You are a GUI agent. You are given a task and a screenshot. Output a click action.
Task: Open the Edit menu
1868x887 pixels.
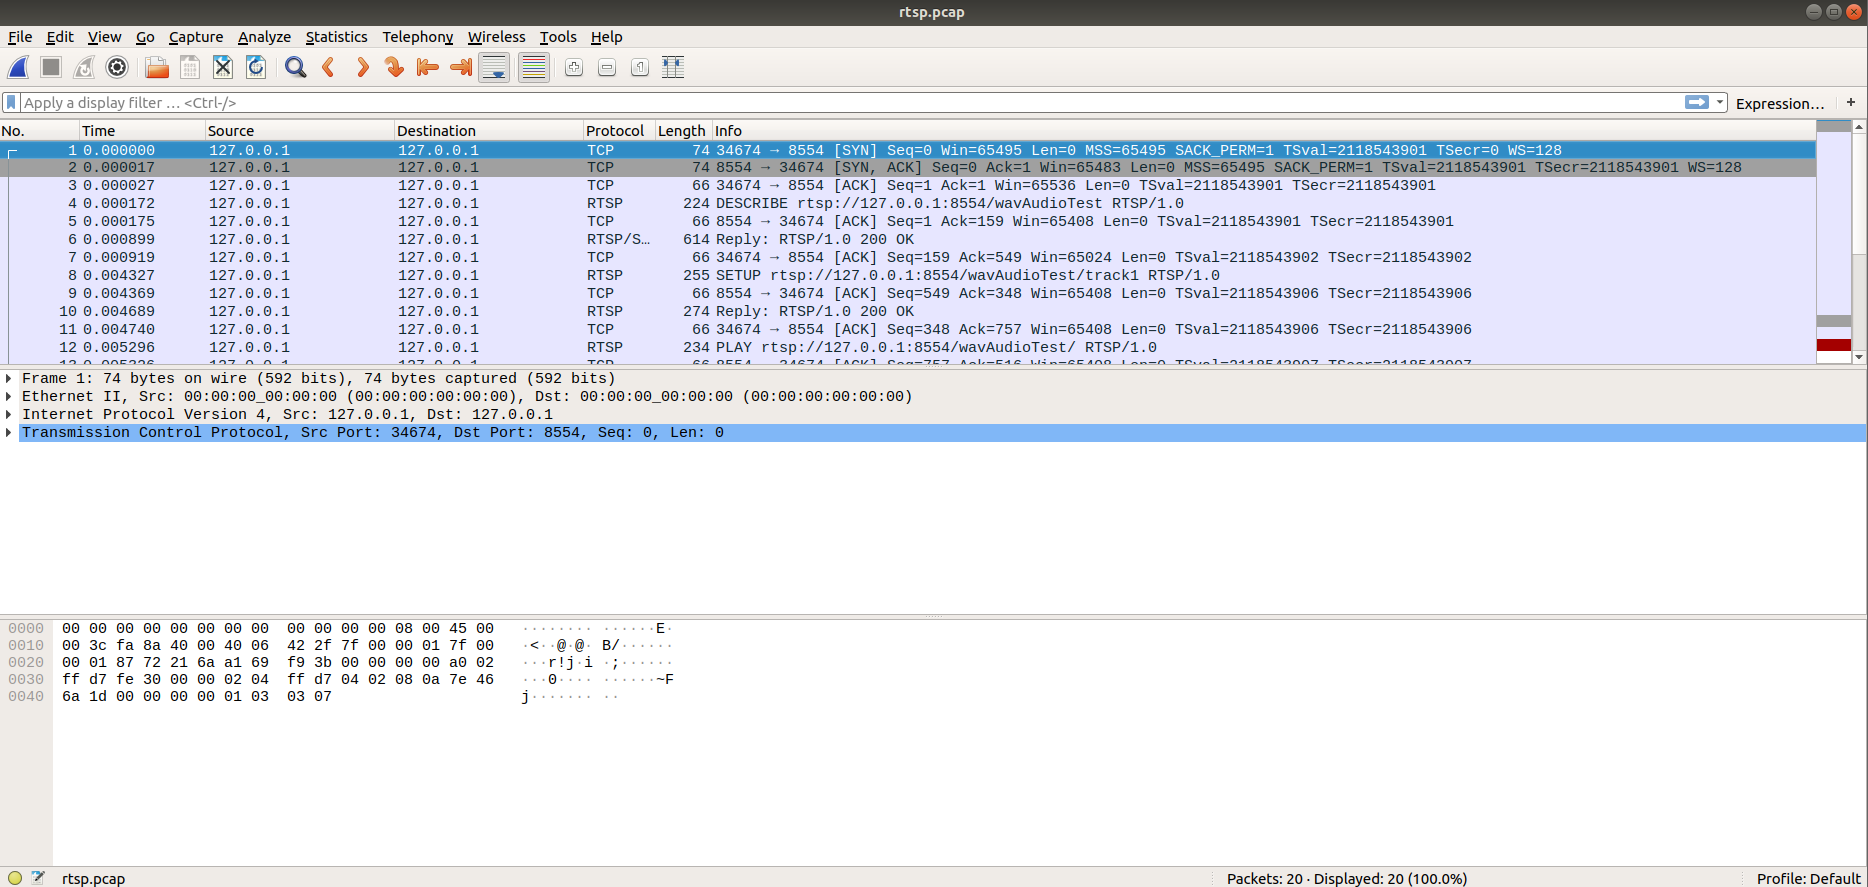pyautogui.click(x=60, y=37)
